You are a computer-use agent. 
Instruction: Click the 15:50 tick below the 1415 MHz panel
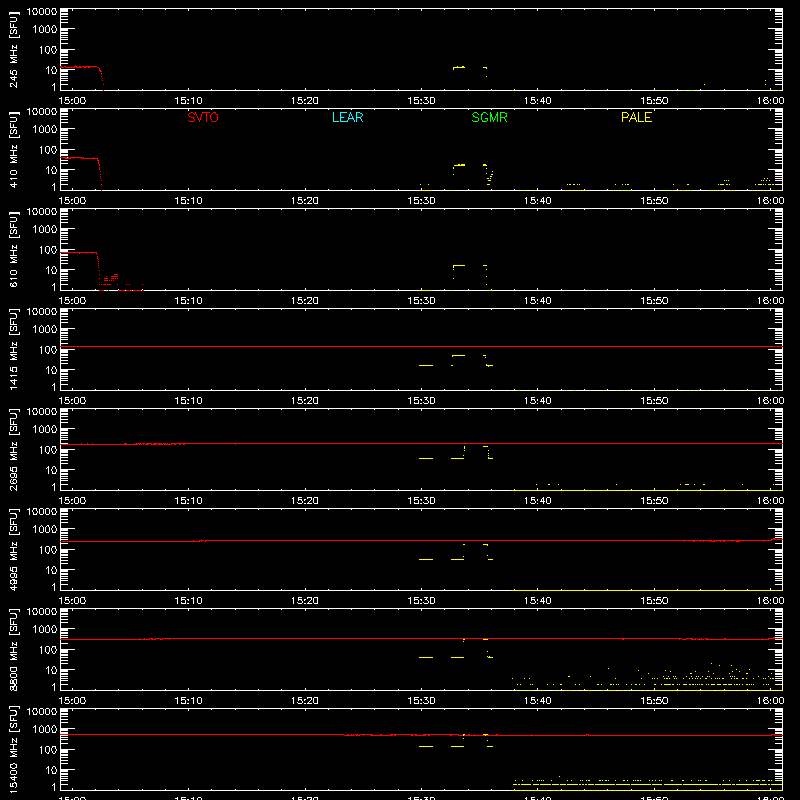pyautogui.click(x=654, y=401)
